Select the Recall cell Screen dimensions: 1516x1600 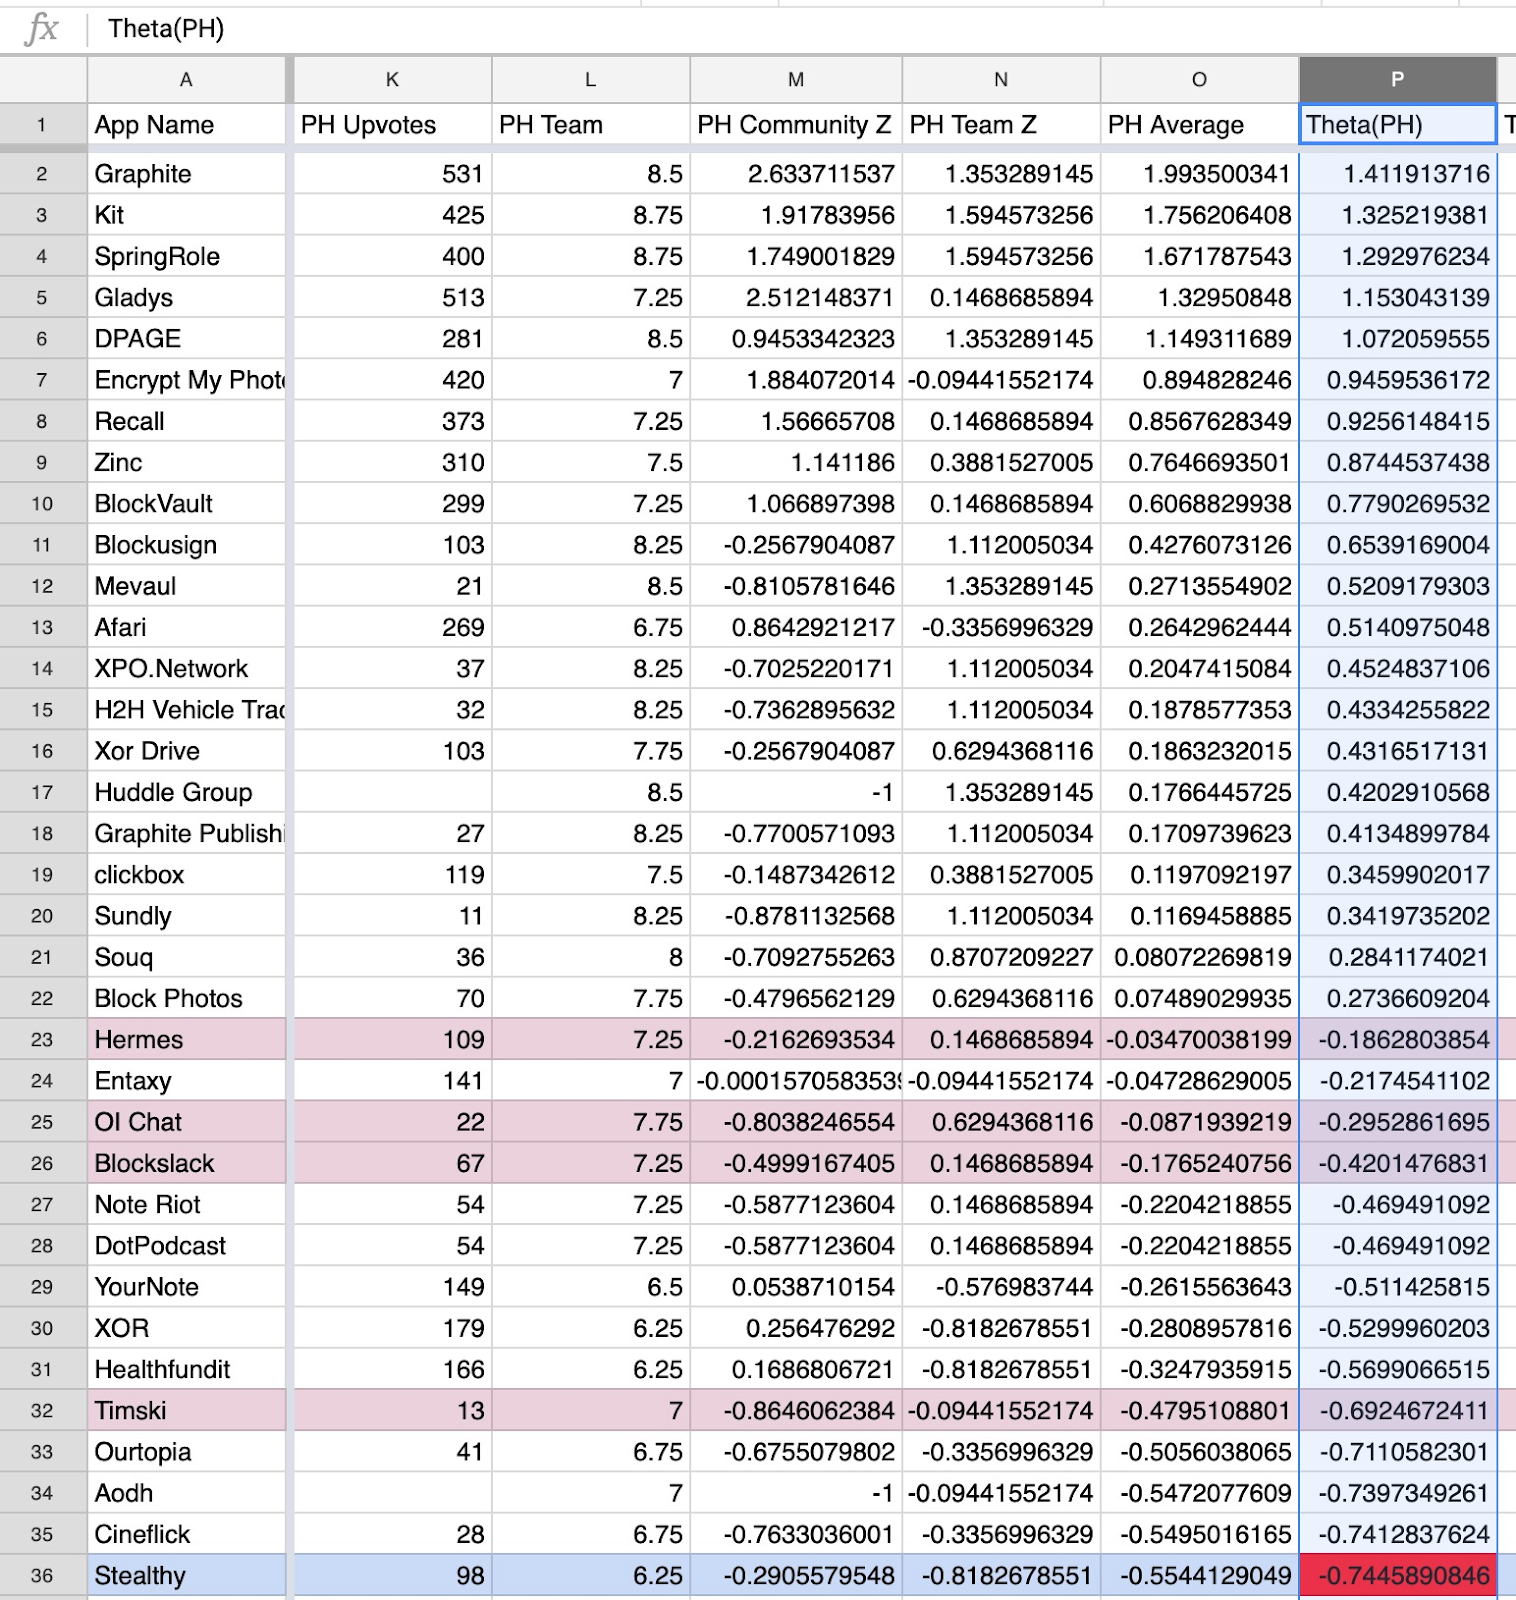(187, 421)
